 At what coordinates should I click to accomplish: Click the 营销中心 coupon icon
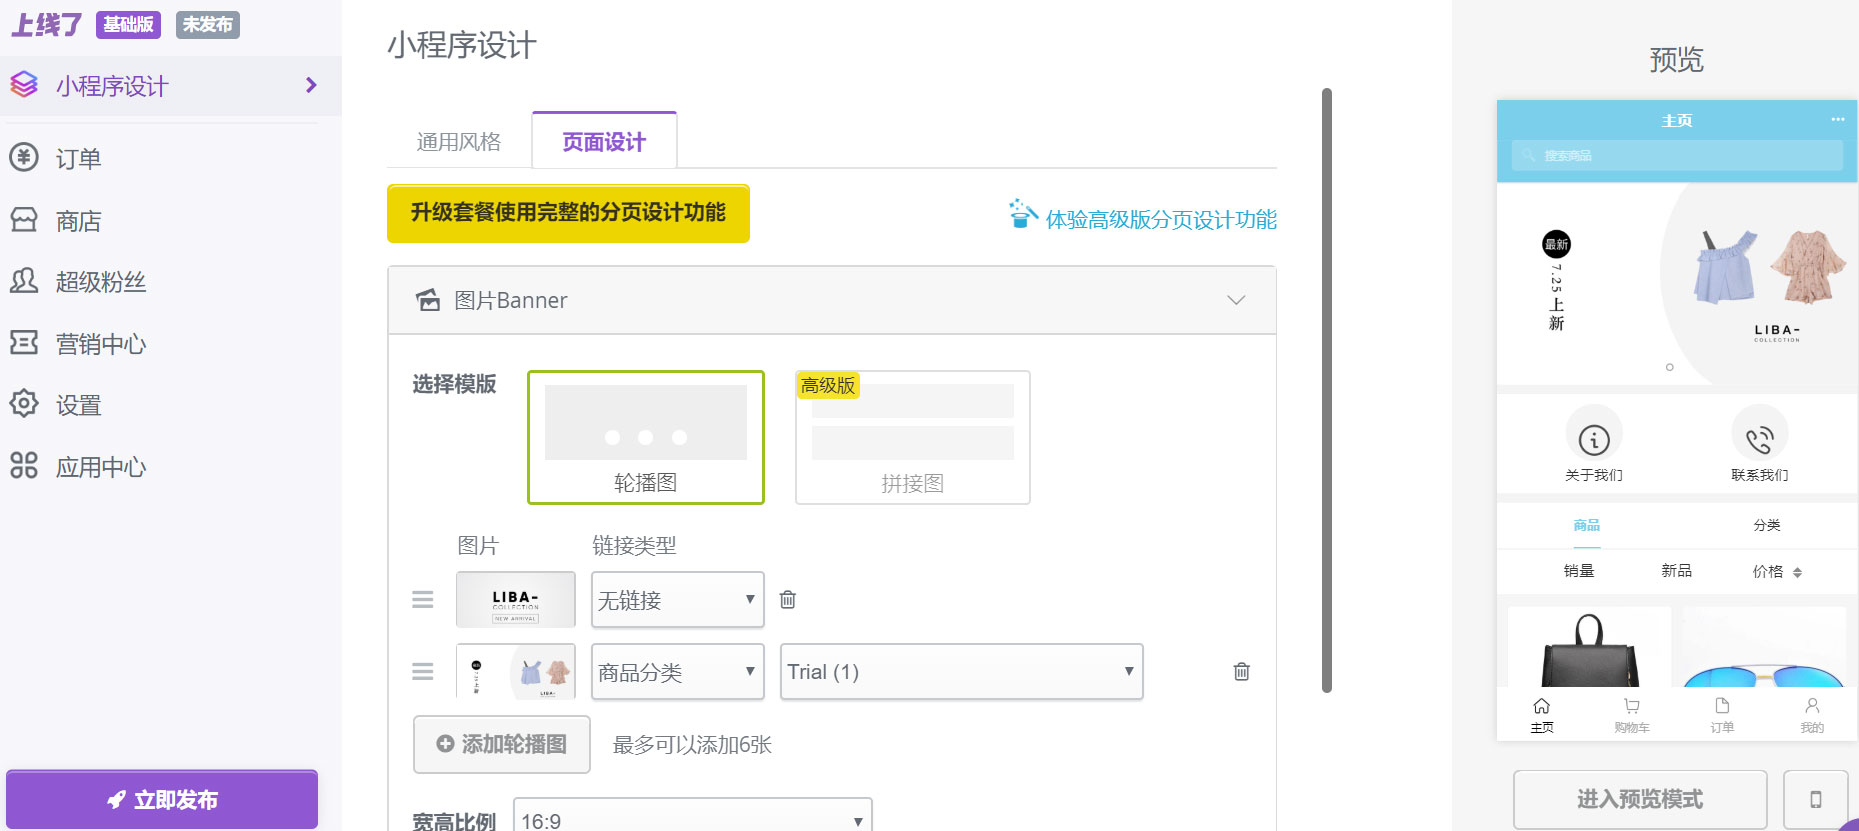click(24, 343)
